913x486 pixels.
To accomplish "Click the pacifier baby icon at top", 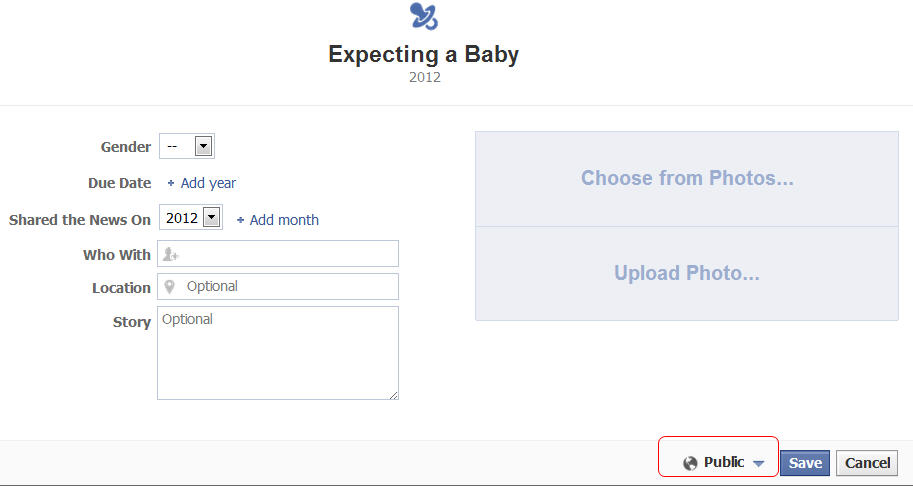I will pos(424,16).
